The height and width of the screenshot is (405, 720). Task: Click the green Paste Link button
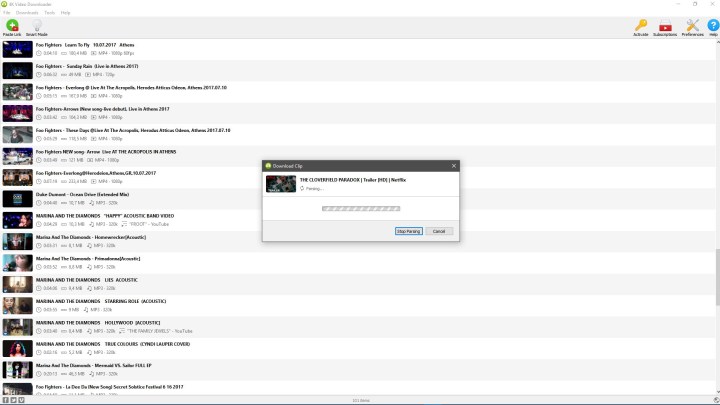coord(11,26)
